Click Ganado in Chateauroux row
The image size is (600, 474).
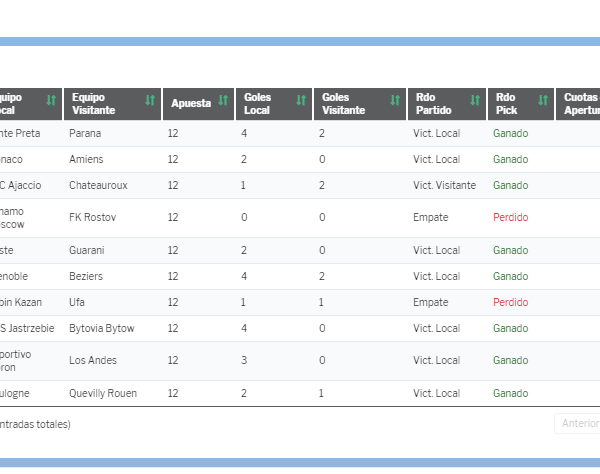tap(510, 185)
